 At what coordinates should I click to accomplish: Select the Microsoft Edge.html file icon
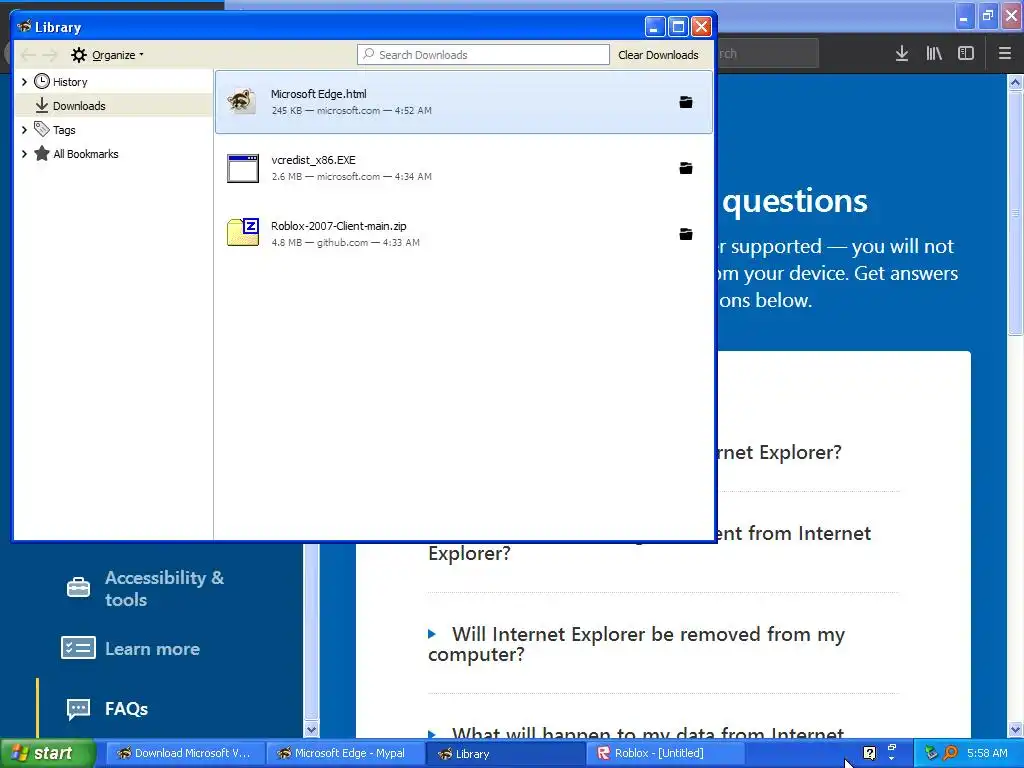coord(242,102)
